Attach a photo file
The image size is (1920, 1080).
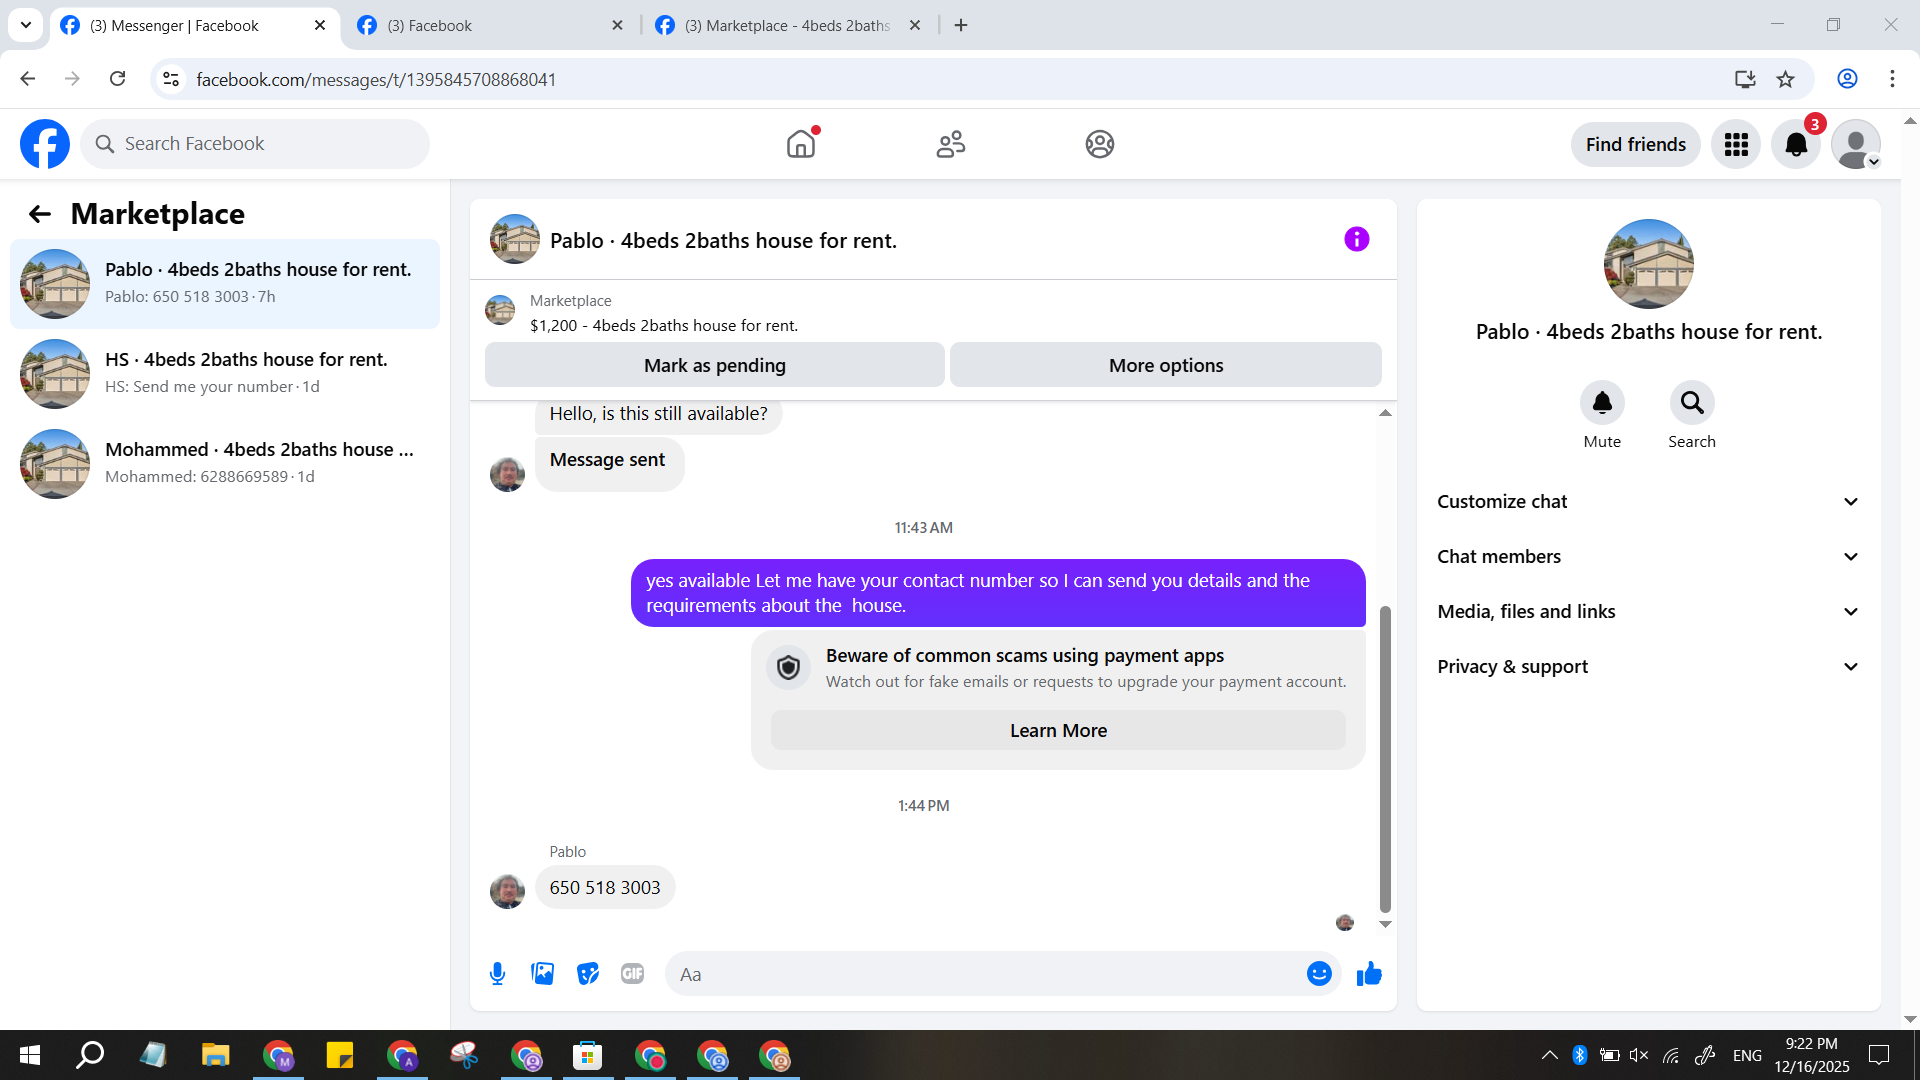click(543, 974)
